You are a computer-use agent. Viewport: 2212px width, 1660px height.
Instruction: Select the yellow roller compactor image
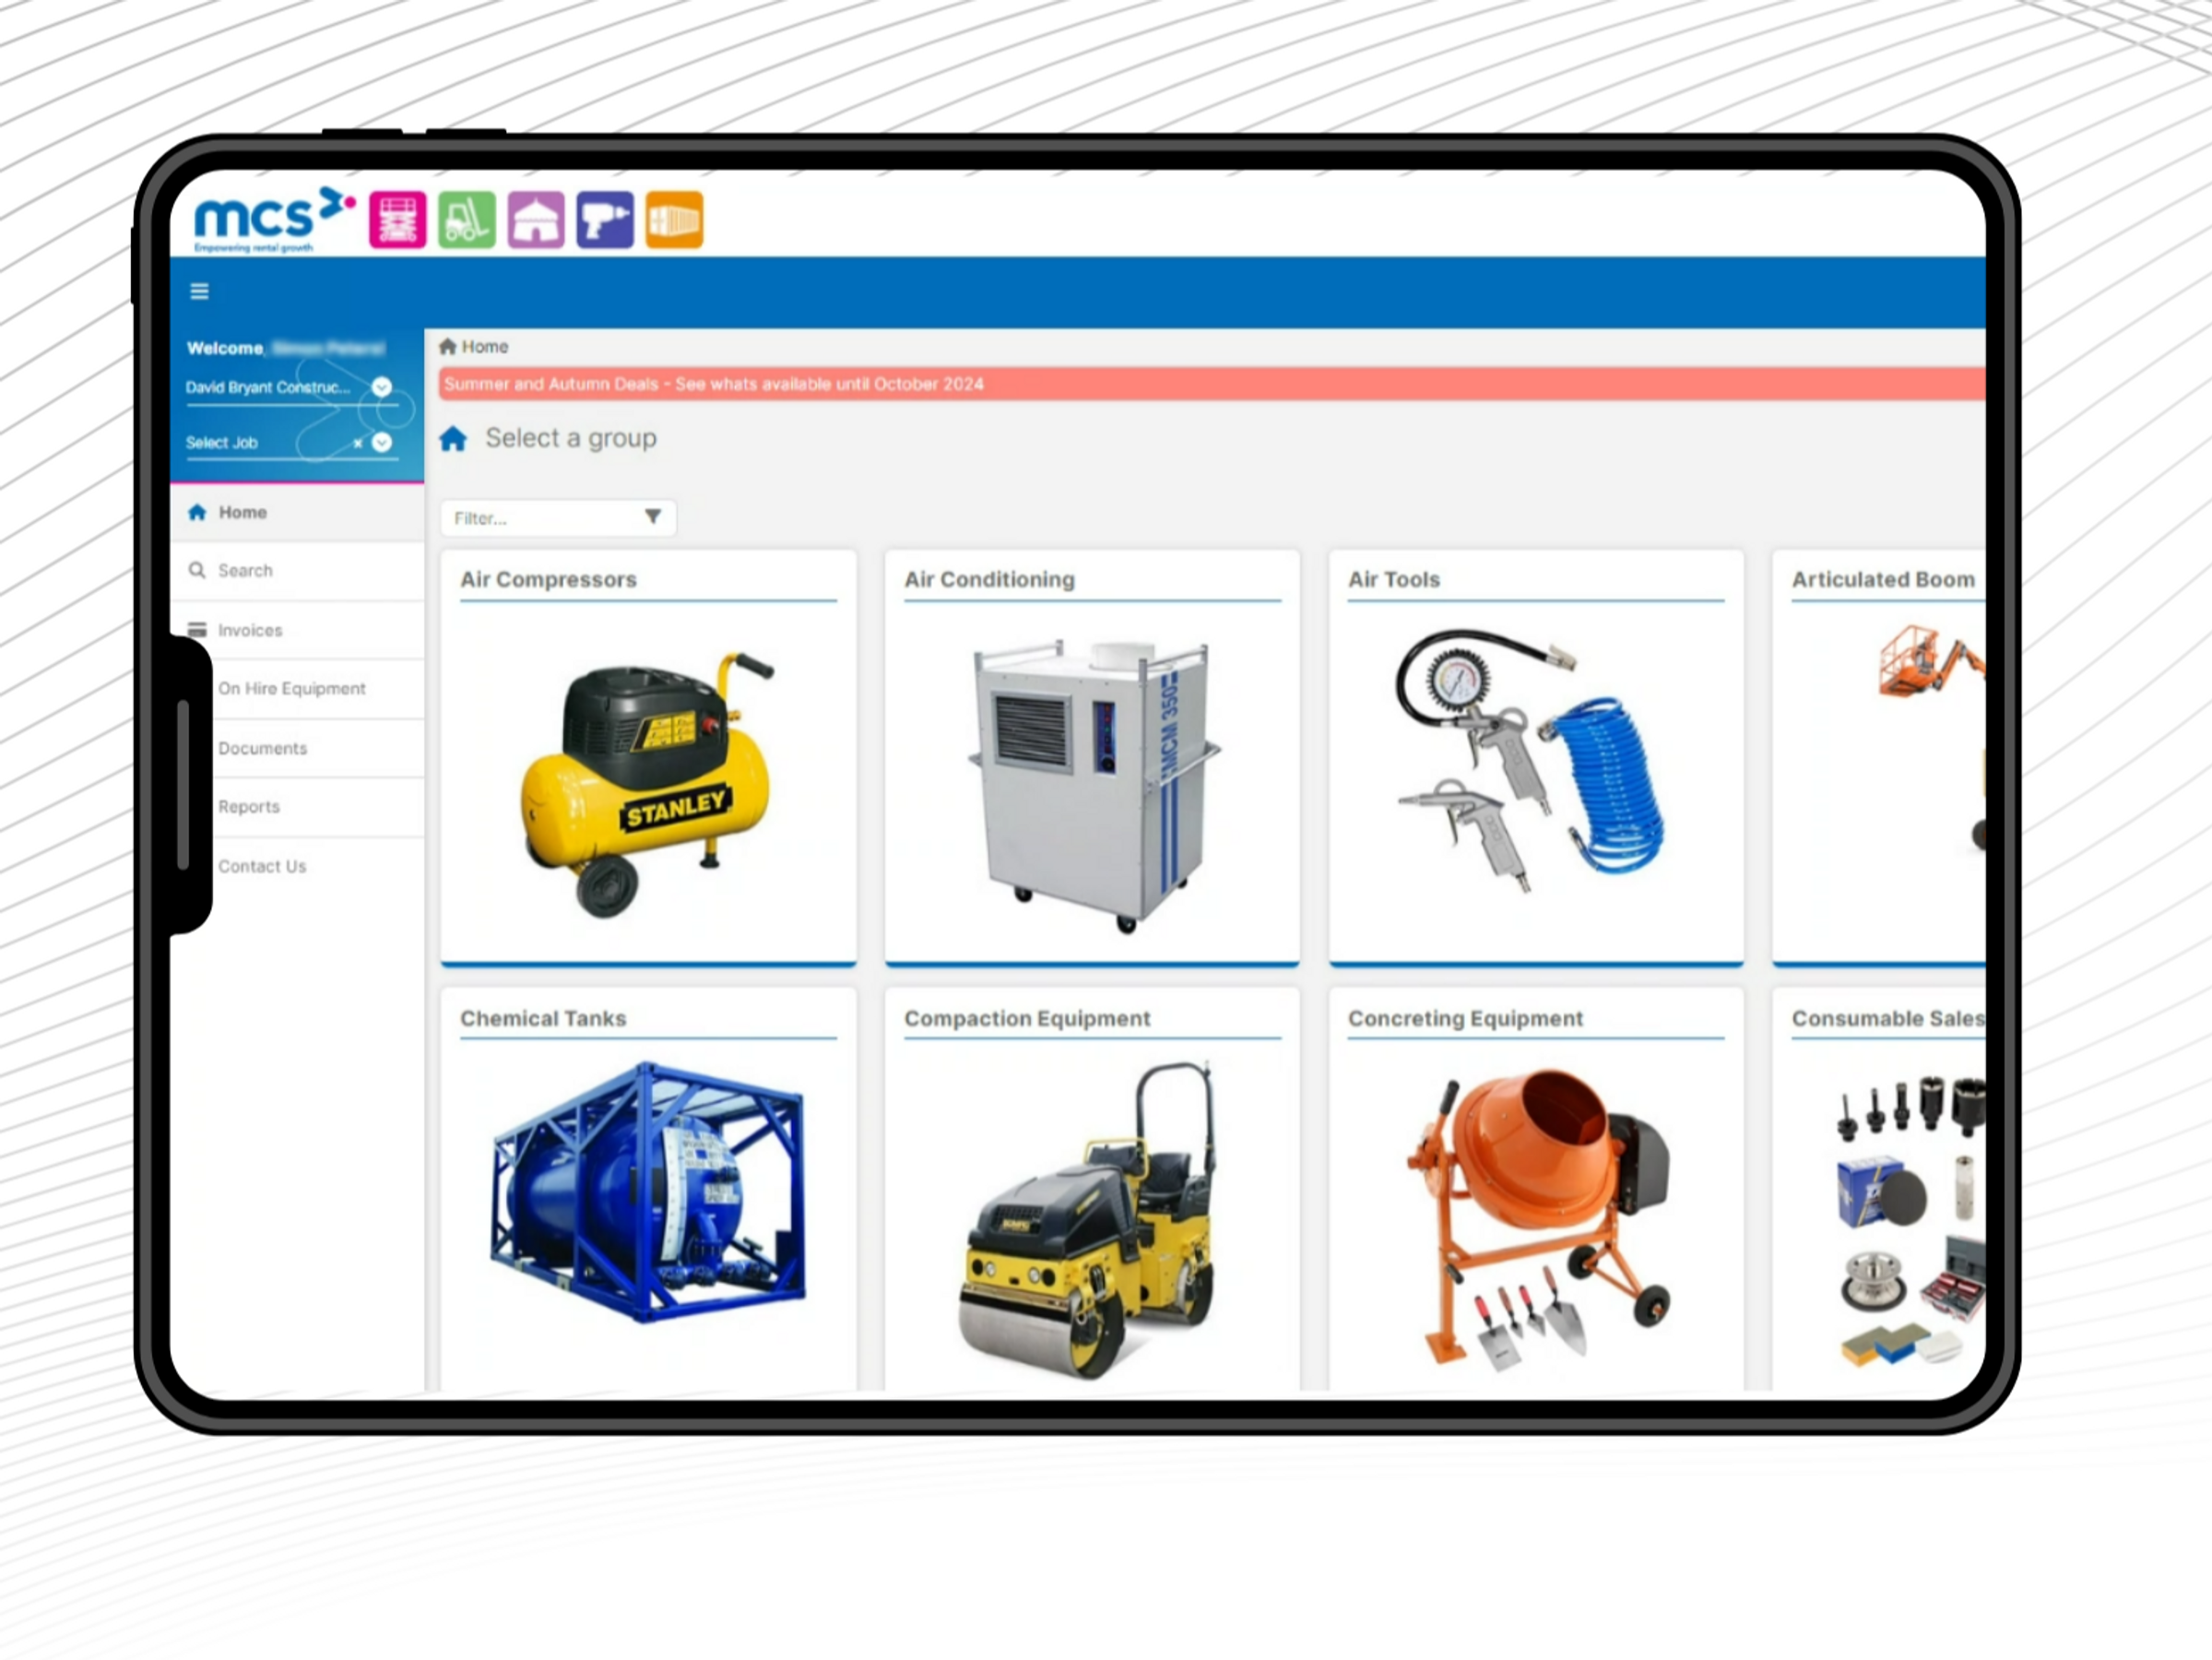tap(1086, 1220)
